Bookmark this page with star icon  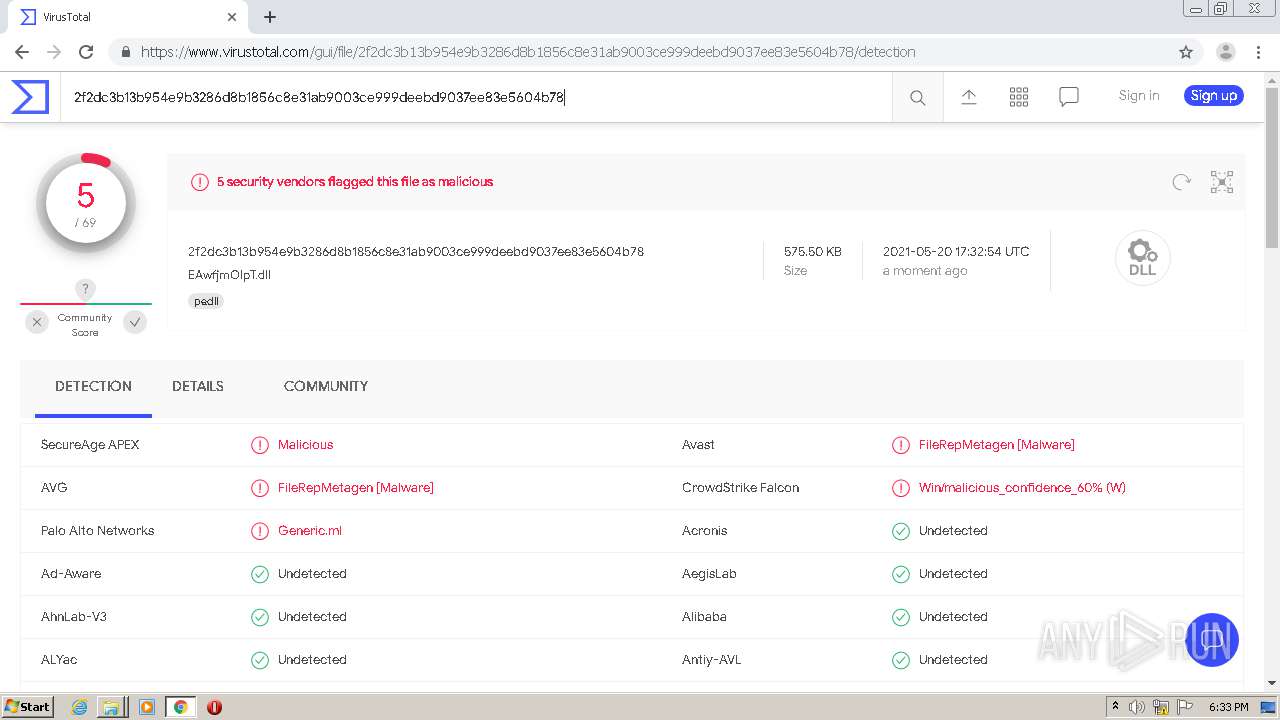click(1186, 52)
